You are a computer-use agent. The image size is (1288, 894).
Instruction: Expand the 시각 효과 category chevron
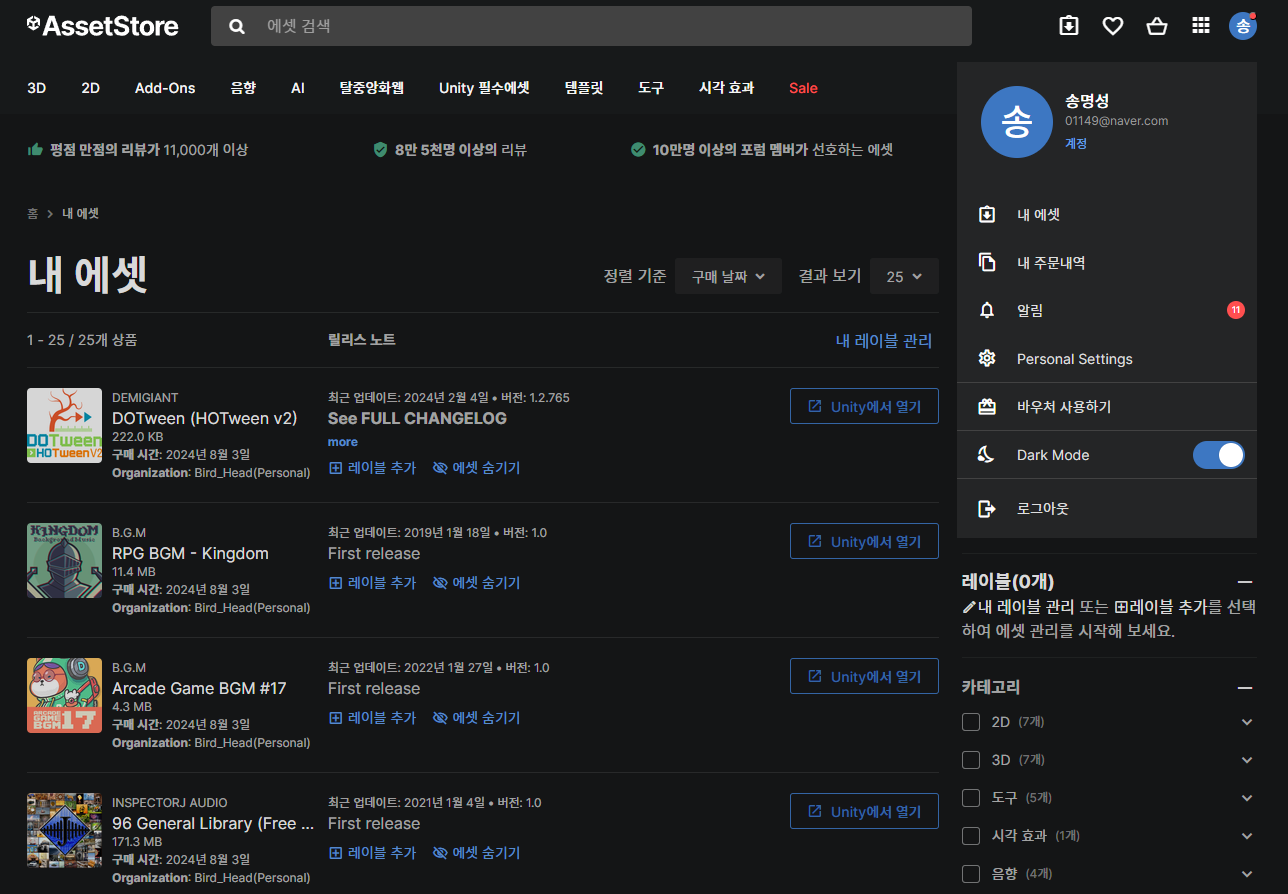click(x=1247, y=836)
